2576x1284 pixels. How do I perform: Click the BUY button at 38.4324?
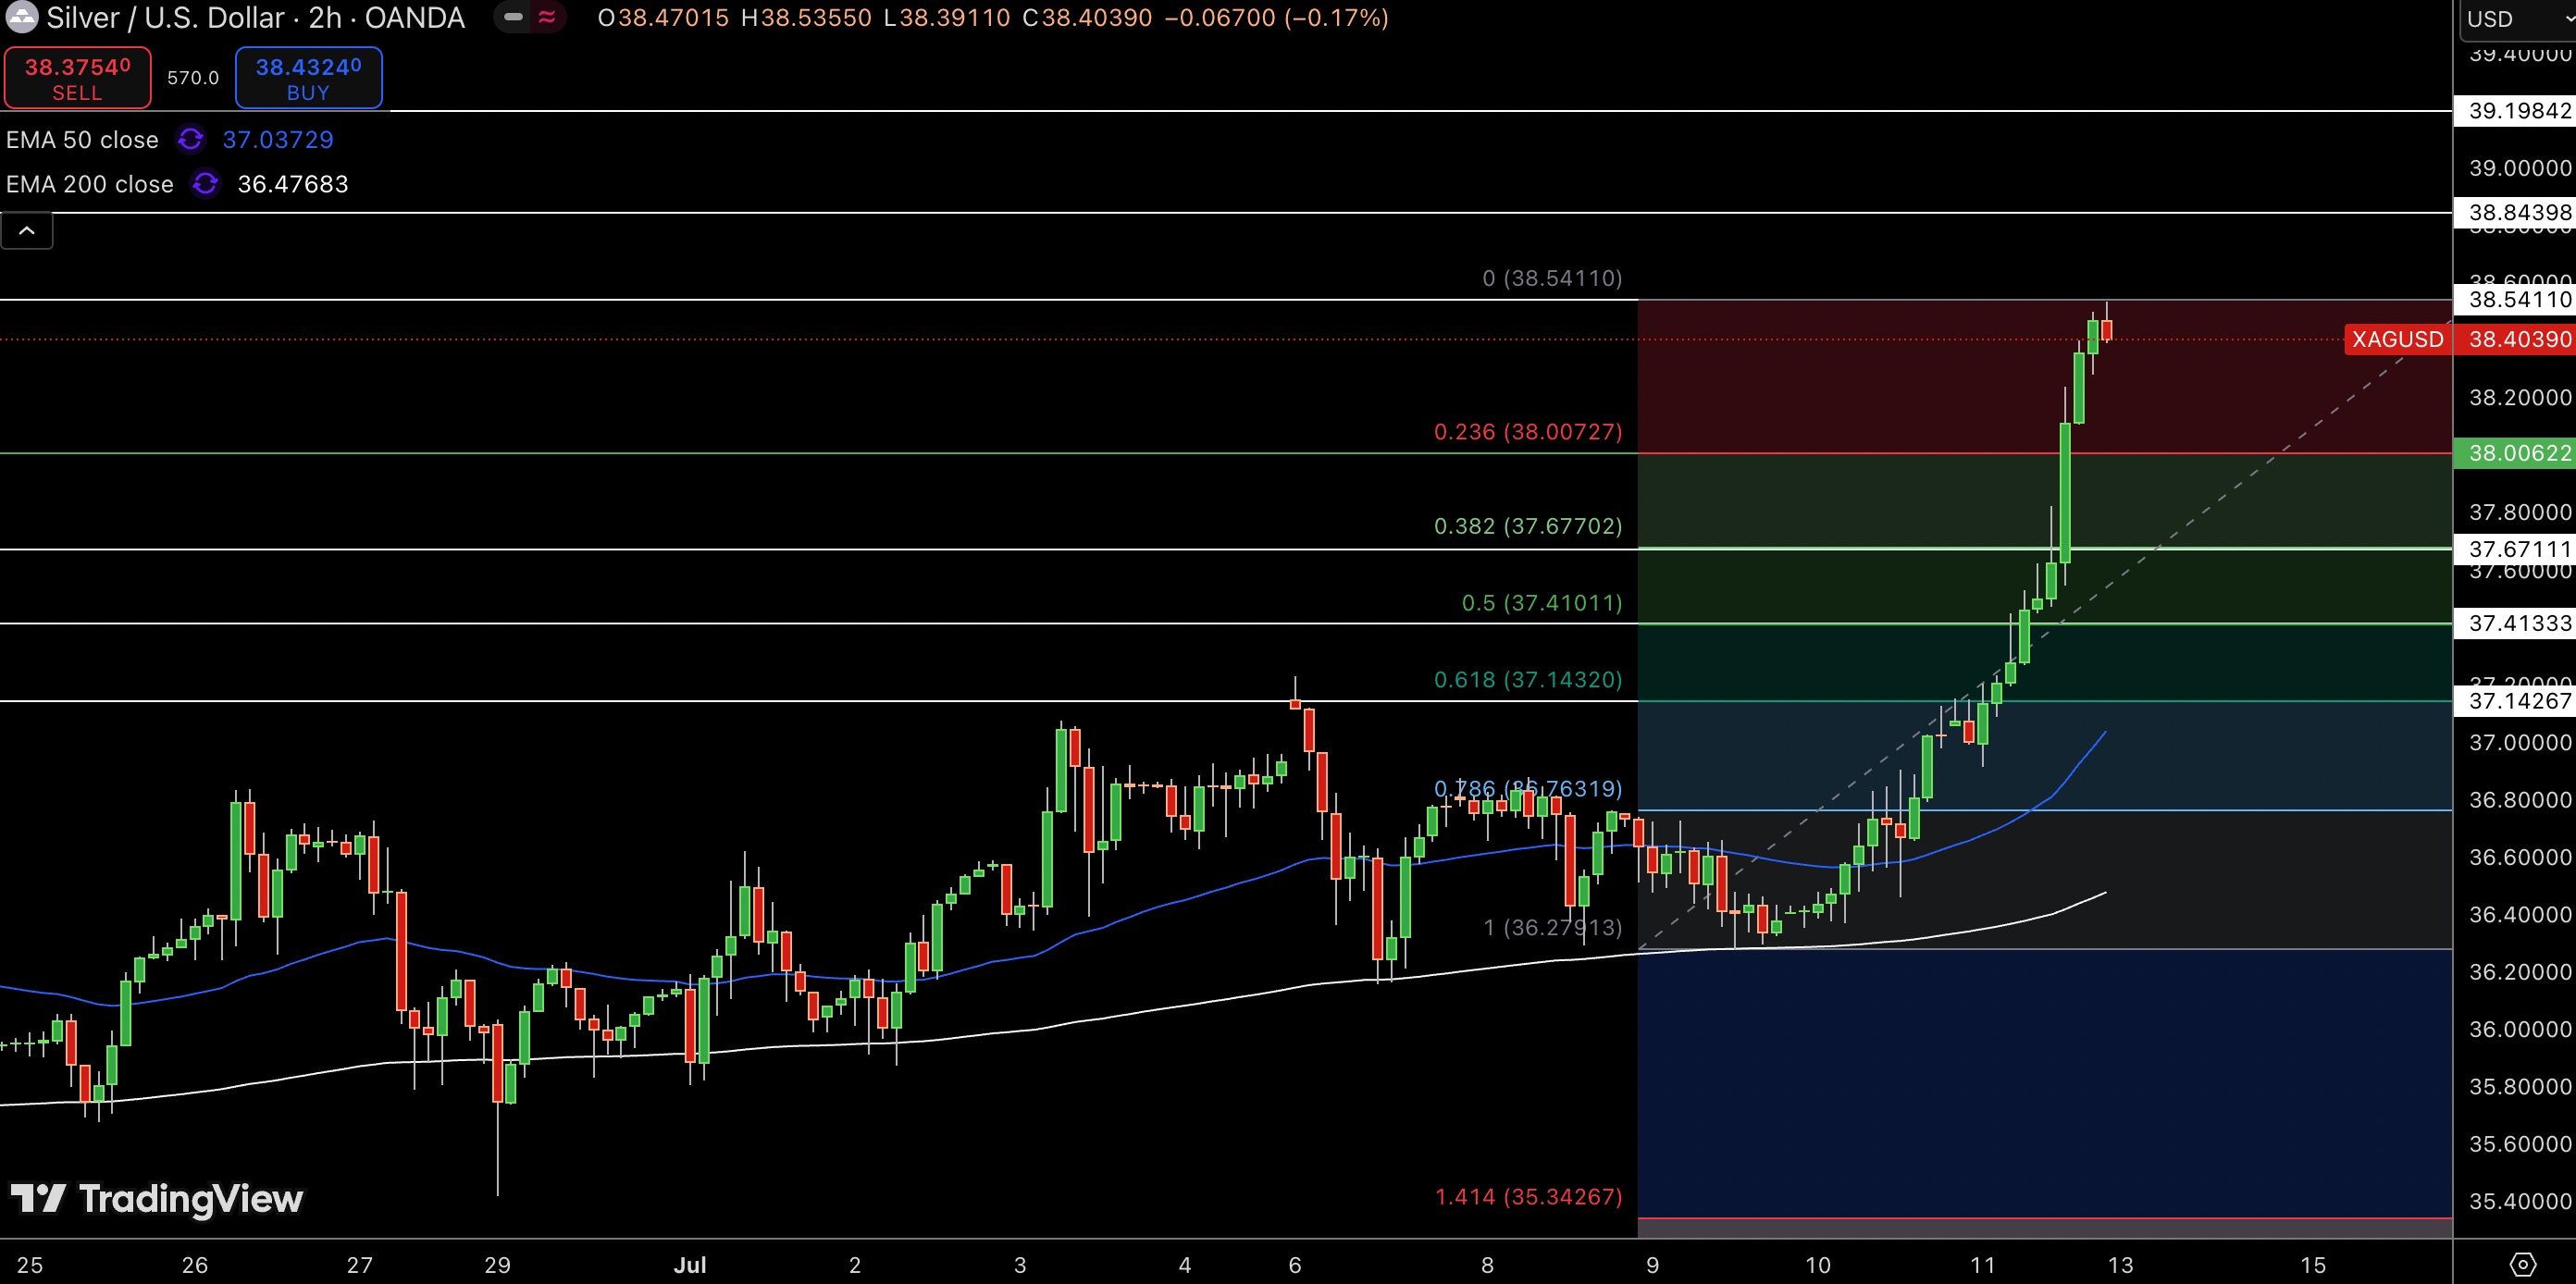coord(308,78)
